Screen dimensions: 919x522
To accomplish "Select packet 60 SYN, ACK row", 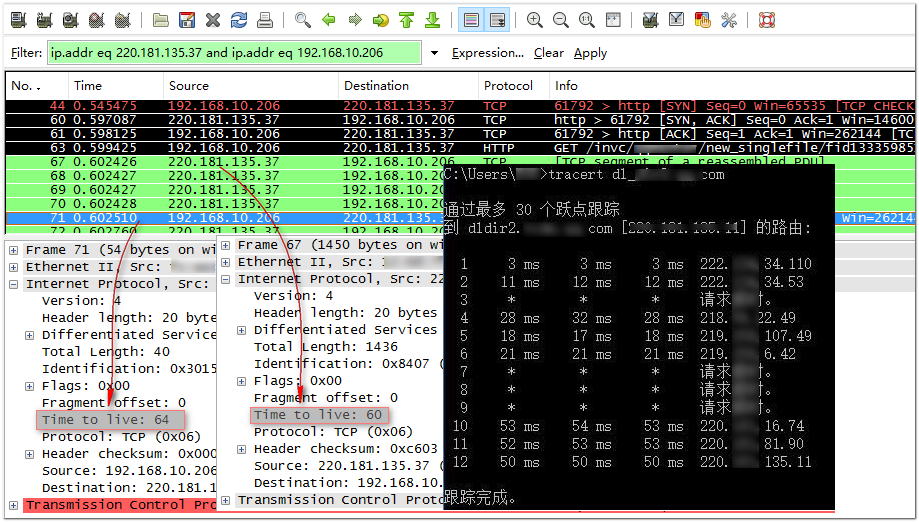I will tap(460, 120).
